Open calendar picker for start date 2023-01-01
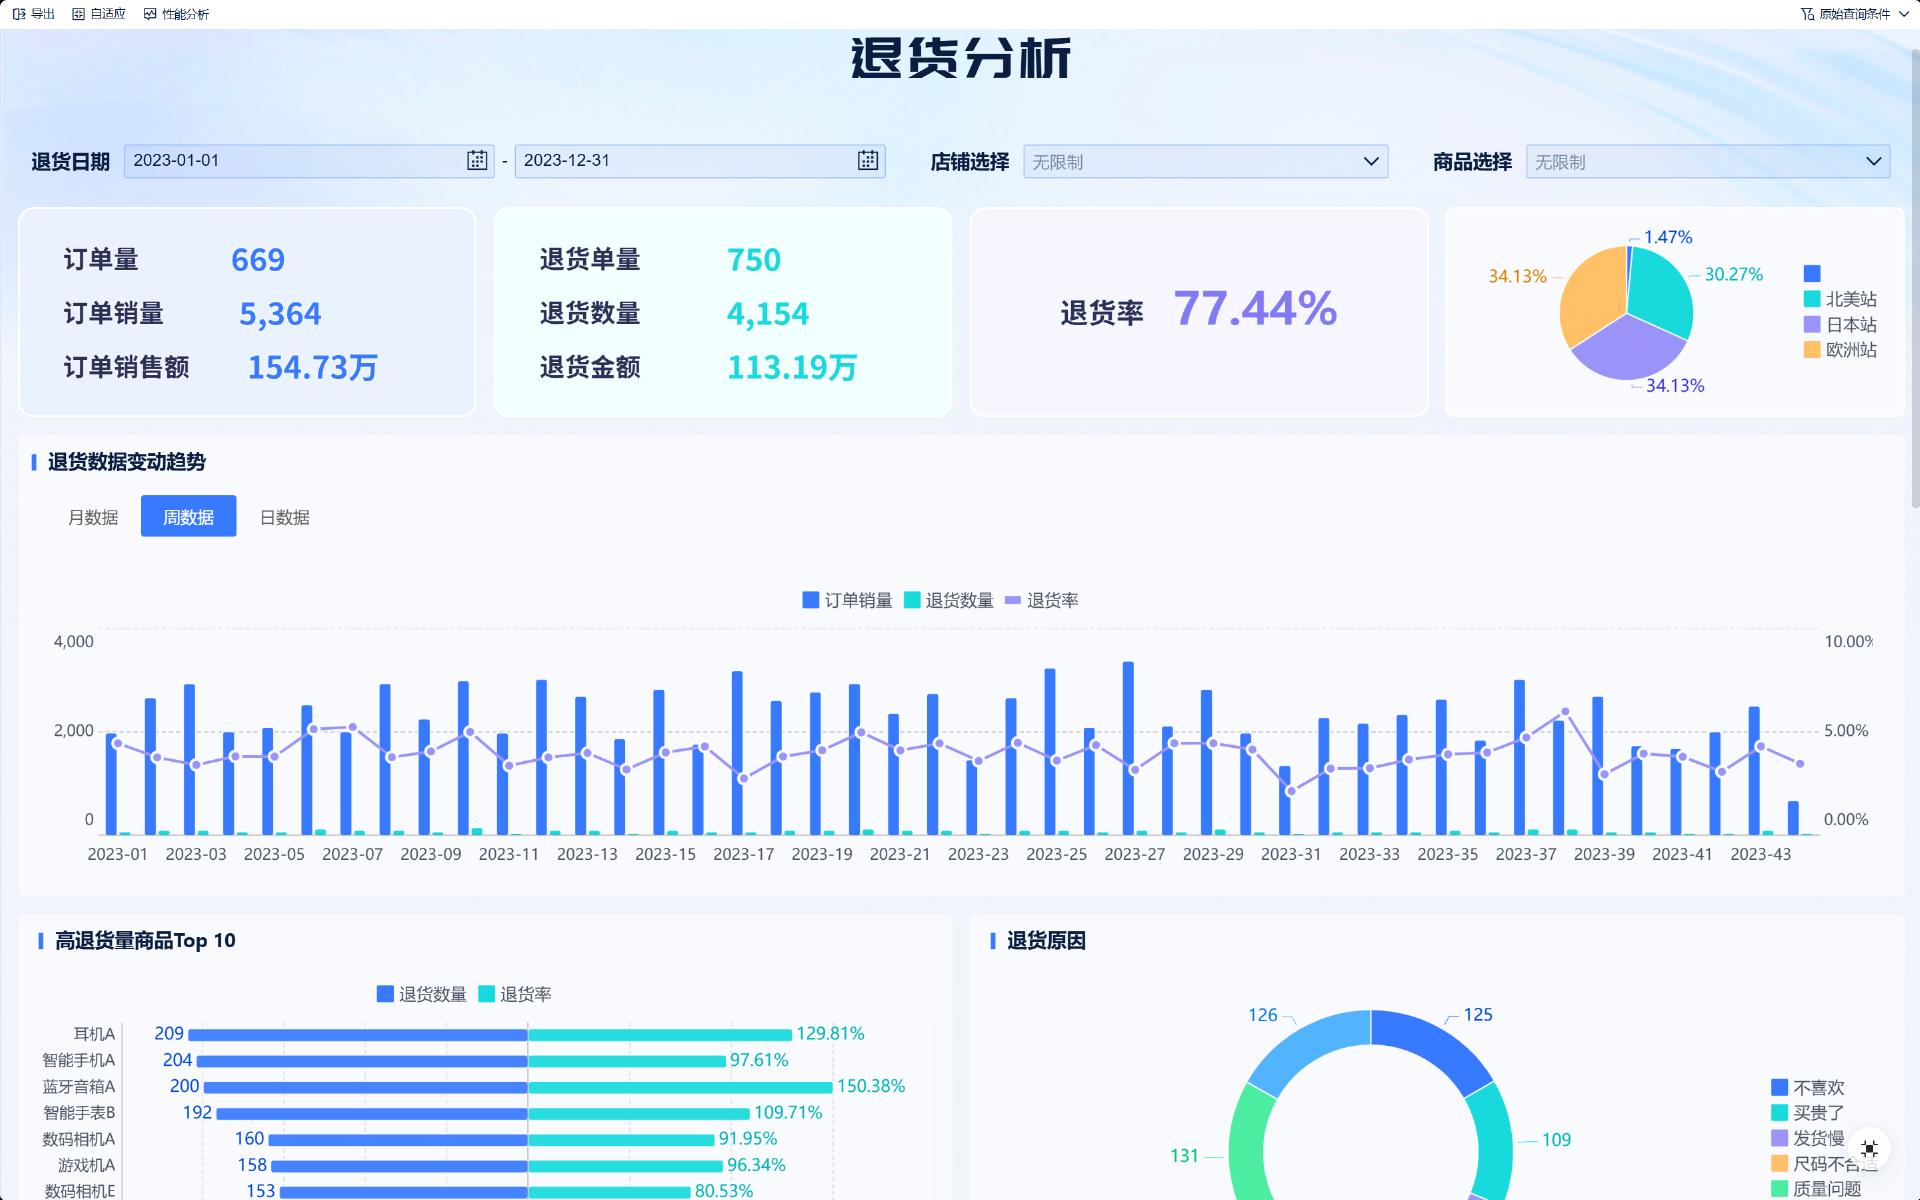Image resolution: width=1920 pixels, height=1200 pixels. [477, 161]
